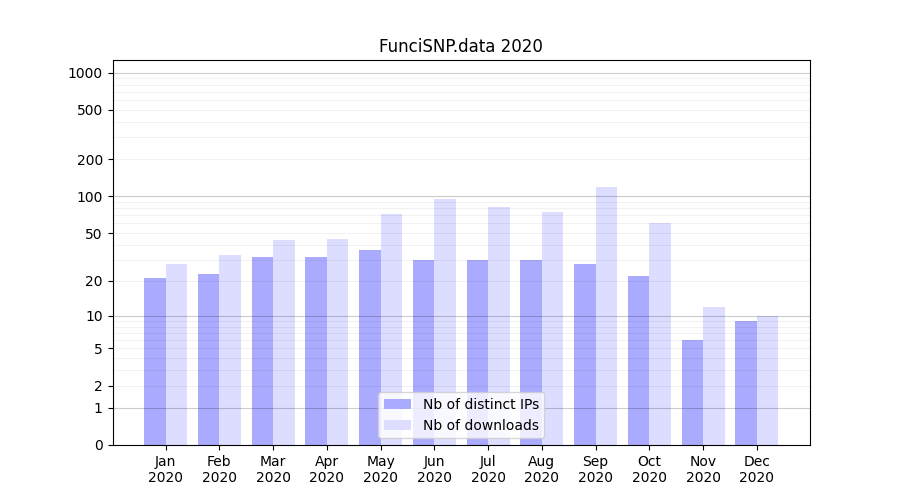Click the 1000 y-axis tick label

(x=85, y=73)
